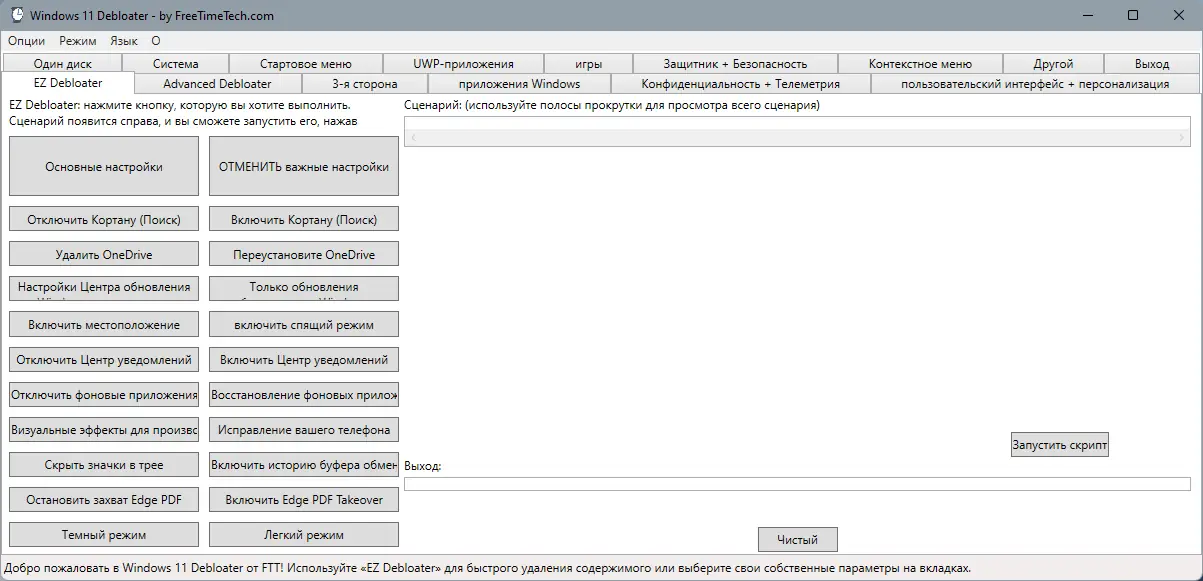Click the Выход output field
Screen dimensions: 1203x581
tap(797, 484)
